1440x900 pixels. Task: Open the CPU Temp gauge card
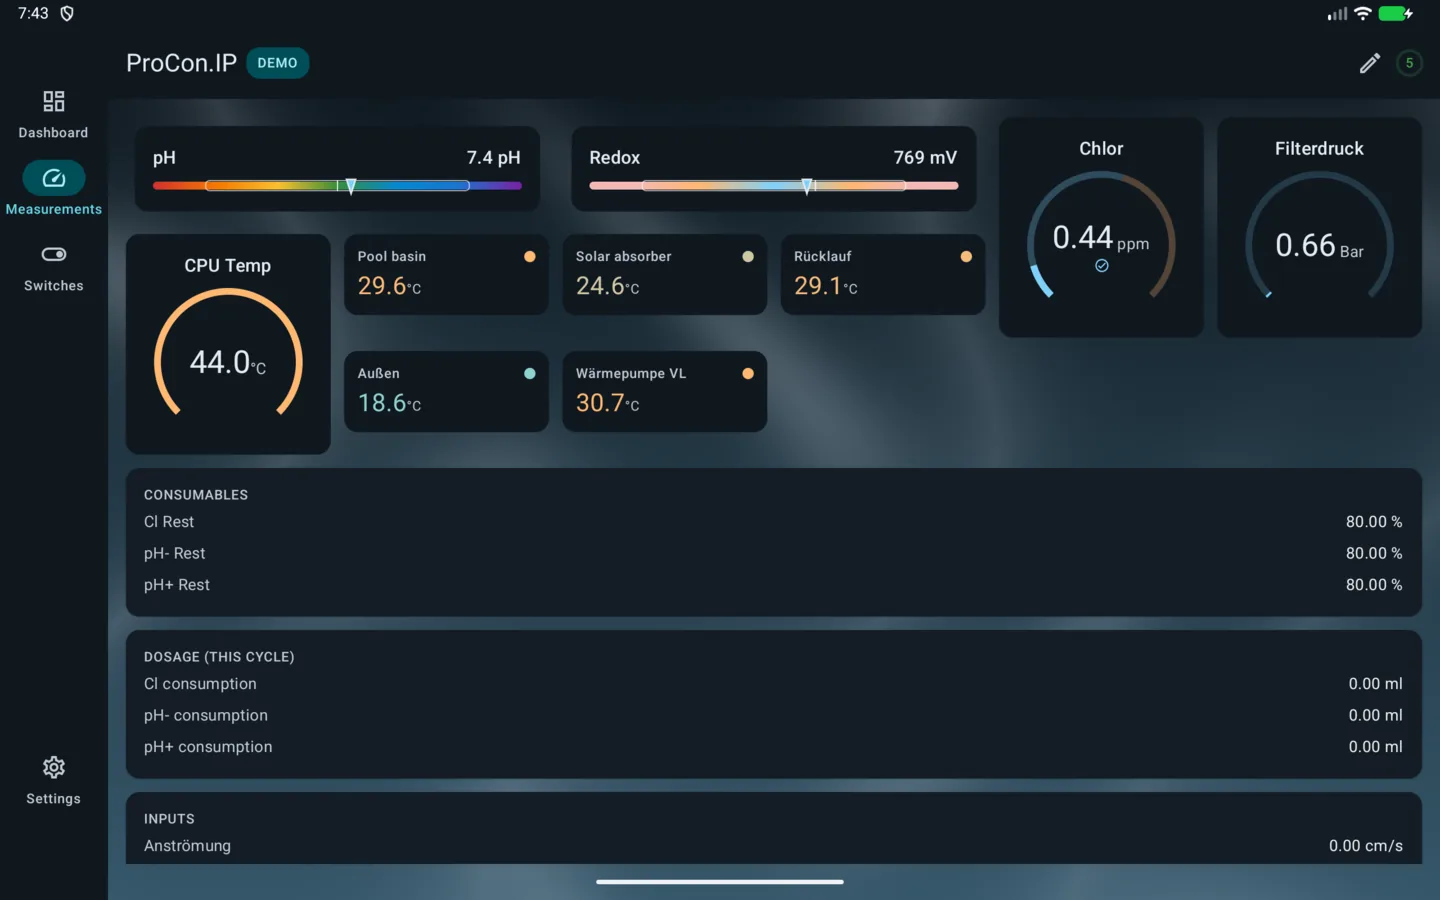(228, 344)
